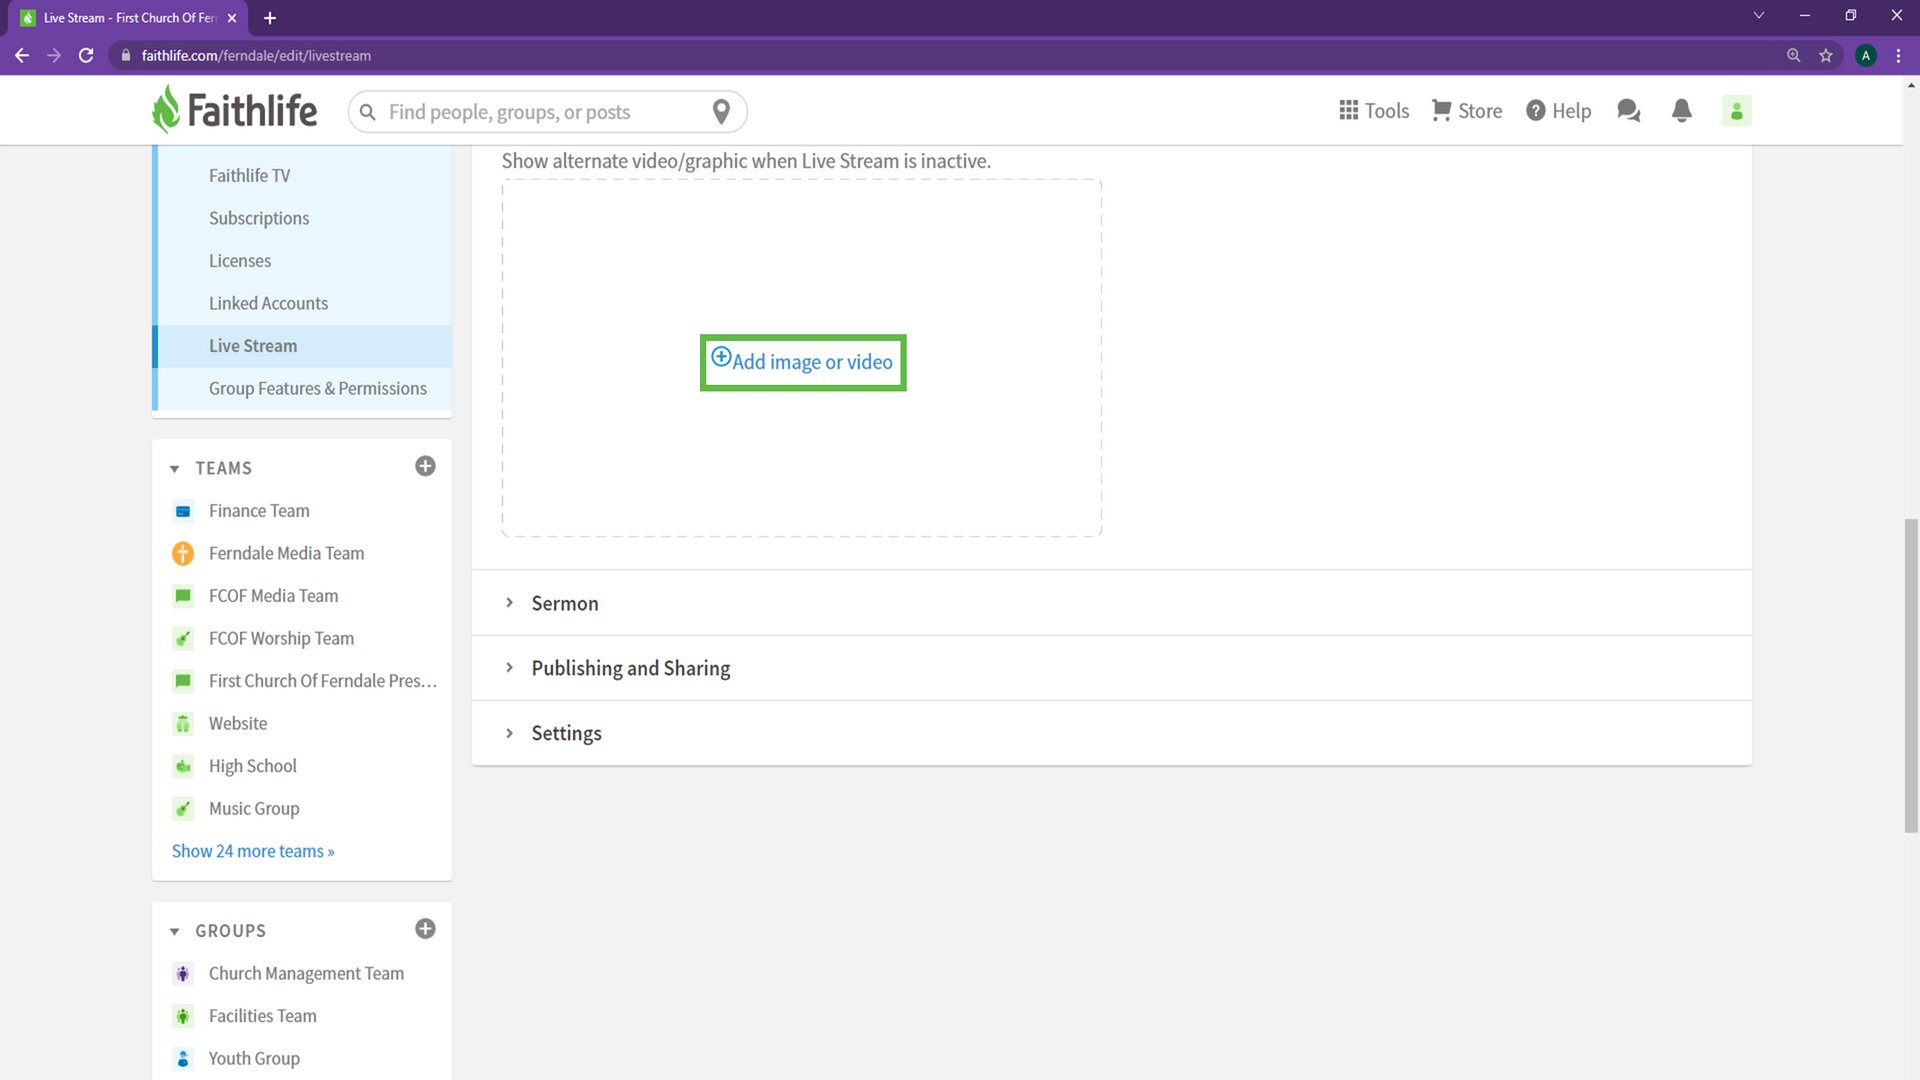Click the Ferndale Media Team orange icon
The image size is (1920, 1080).
click(x=183, y=553)
